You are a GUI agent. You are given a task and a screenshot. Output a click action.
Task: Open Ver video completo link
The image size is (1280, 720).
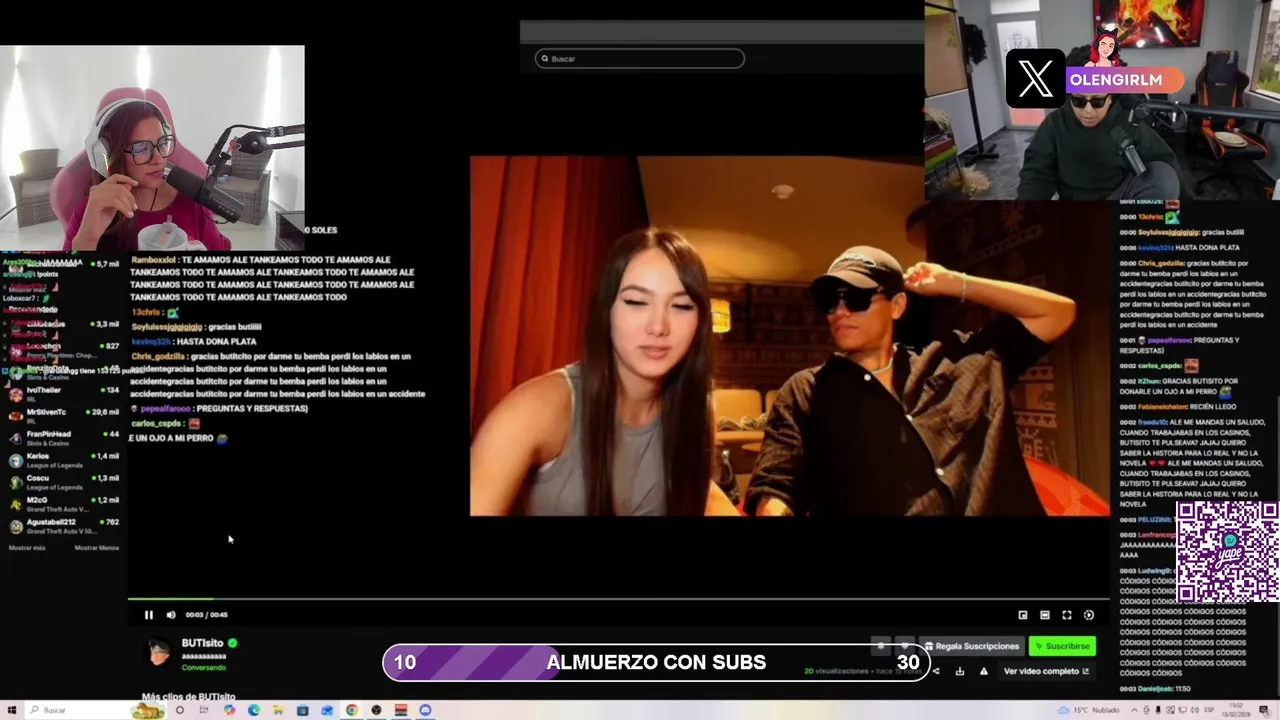click(1046, 671)
